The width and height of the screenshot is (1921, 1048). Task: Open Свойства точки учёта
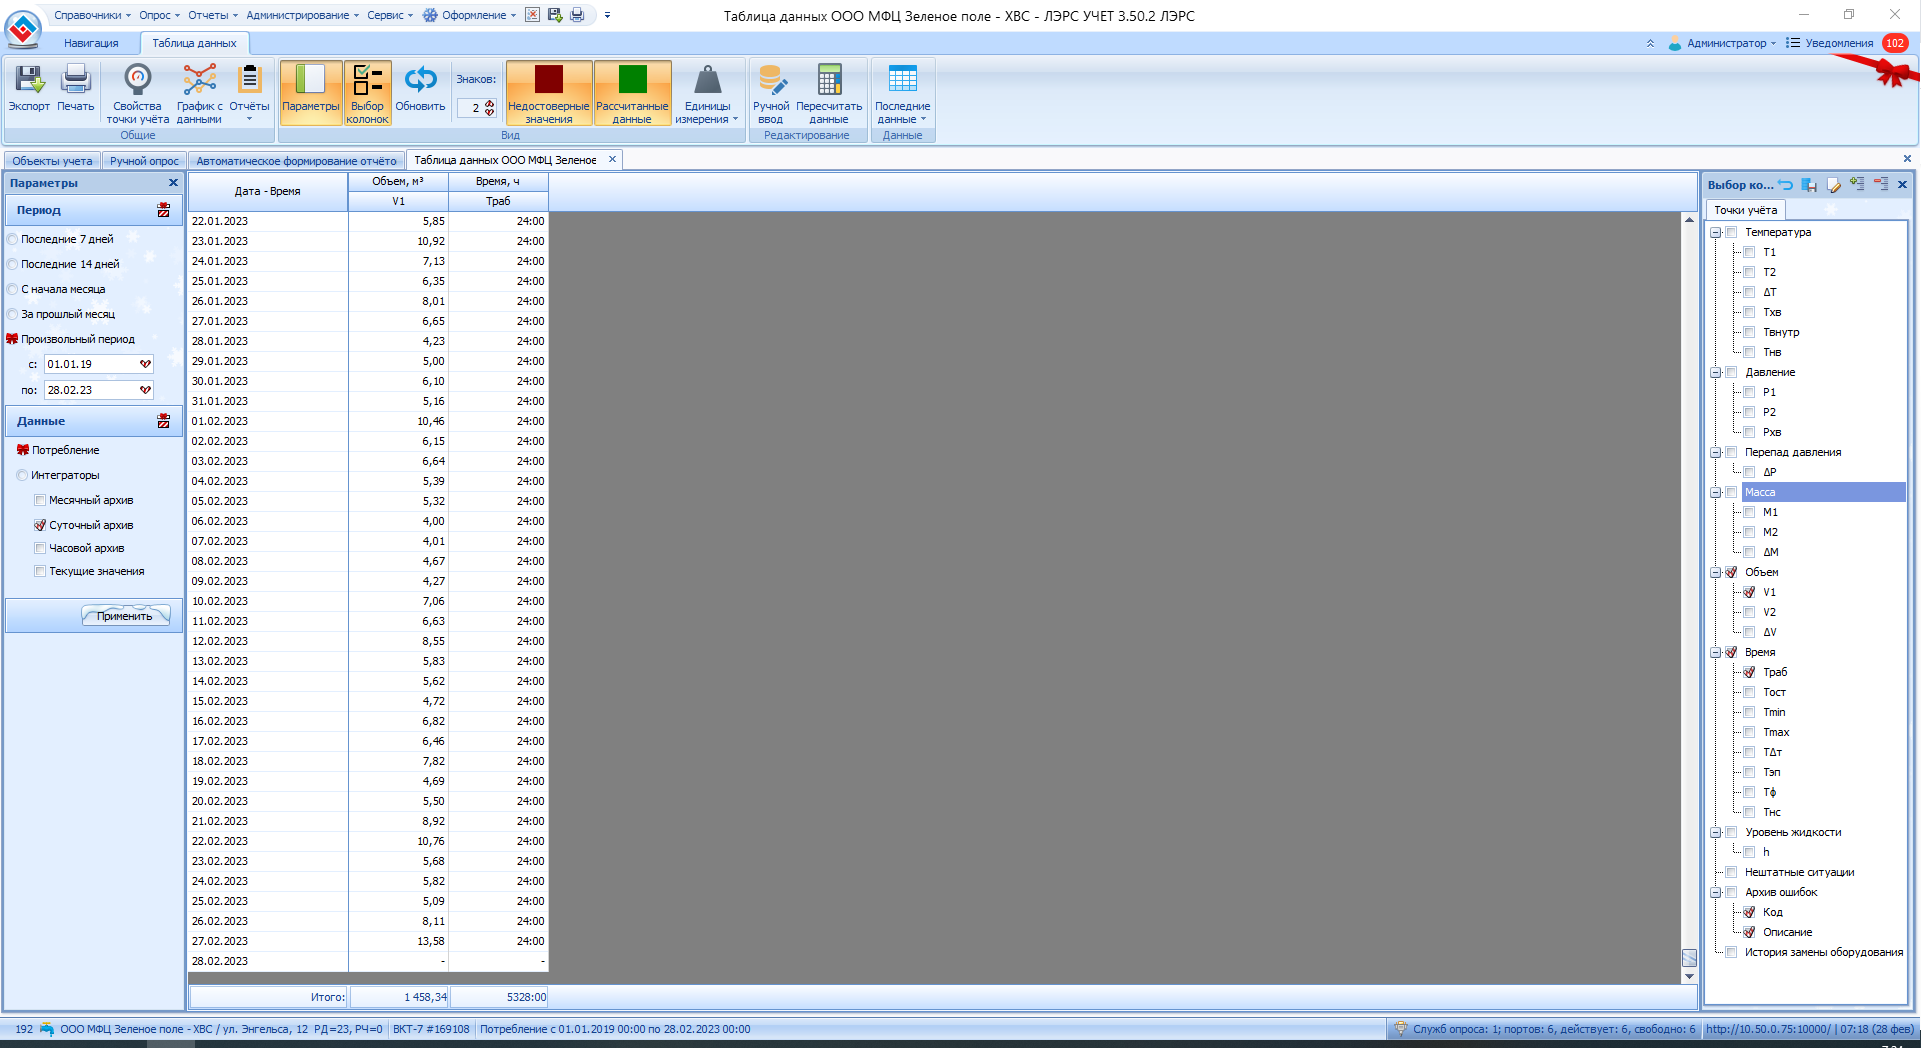click(x=138, y=92)
